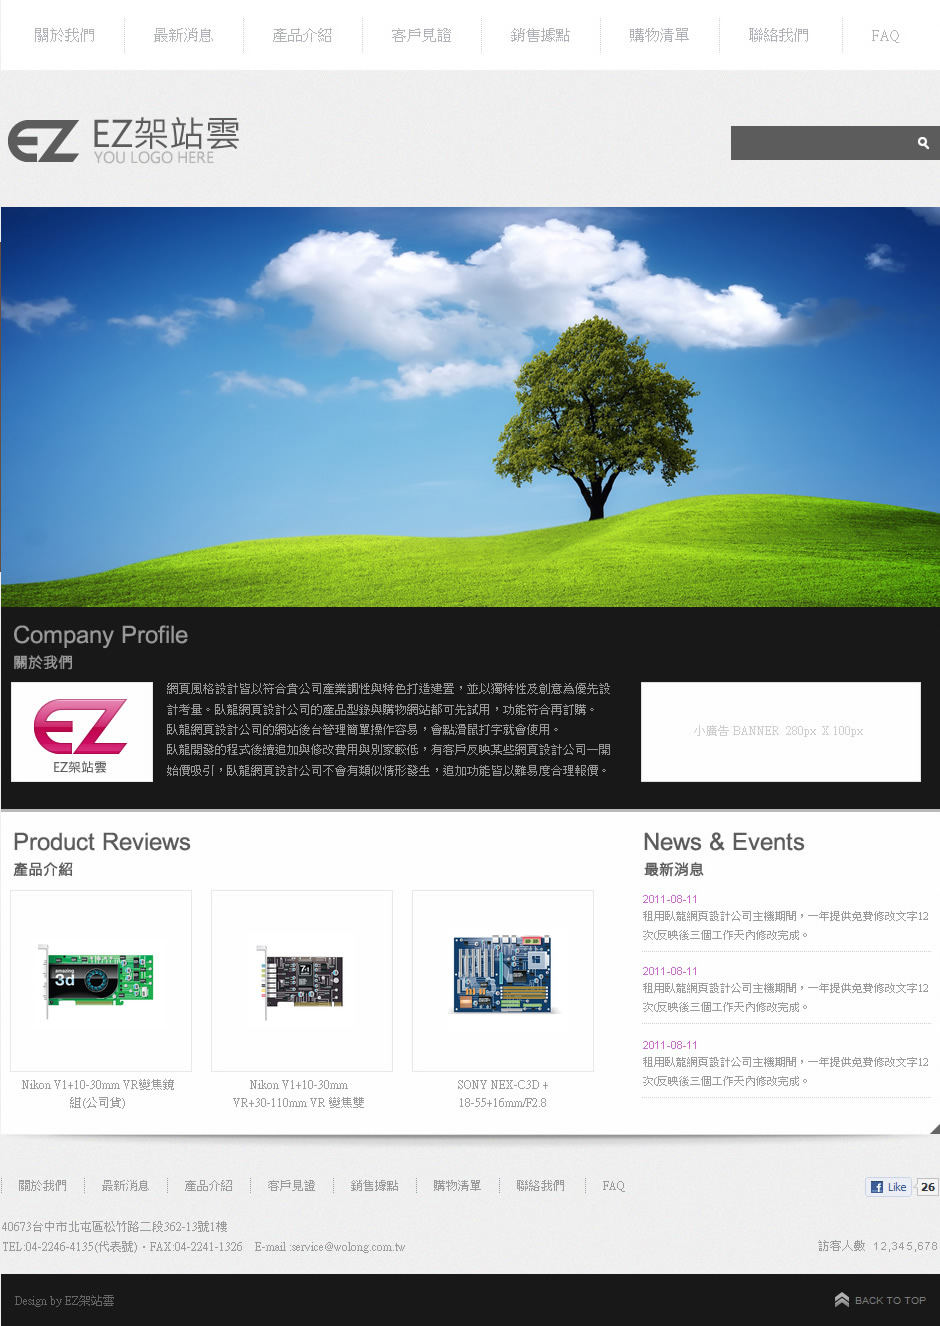
Task: Click the pink EZ company profile logo
Action: (81, 731)
